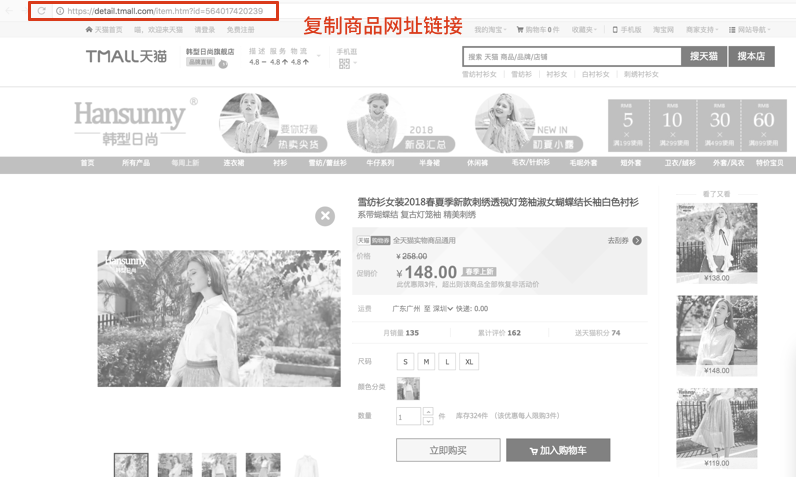Decrease quantity with the down arrow
The image size is (796, 477).
(x=428, y=421)
